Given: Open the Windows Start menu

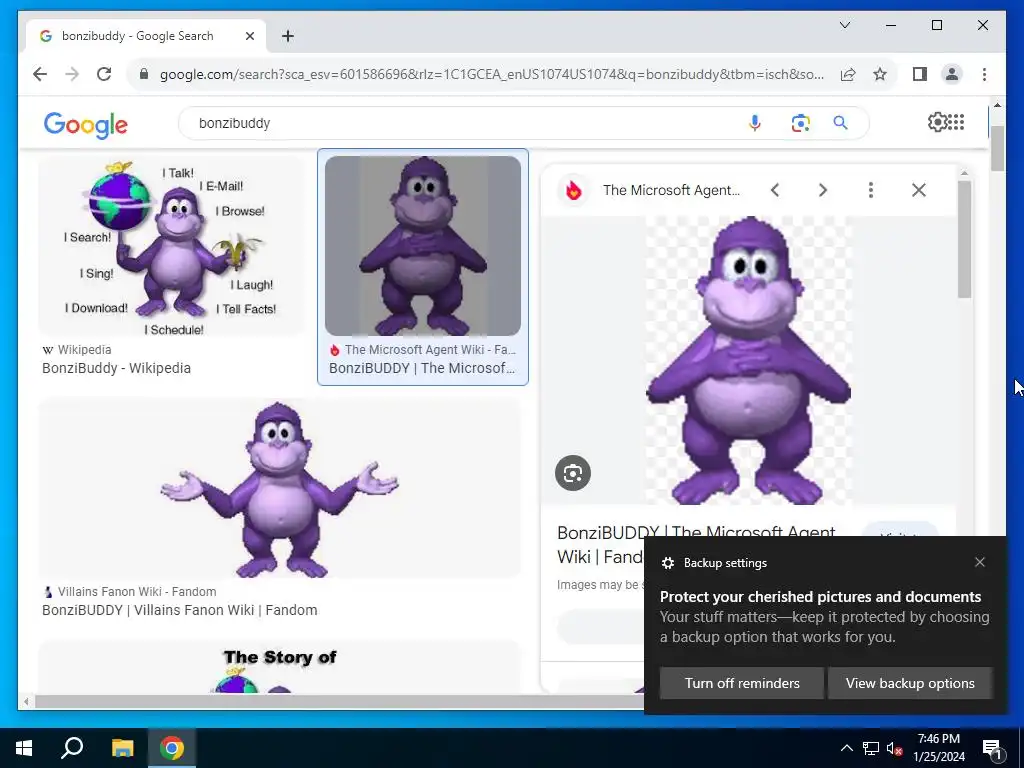Looking at the screenshot, I should [x=24, y=748].
